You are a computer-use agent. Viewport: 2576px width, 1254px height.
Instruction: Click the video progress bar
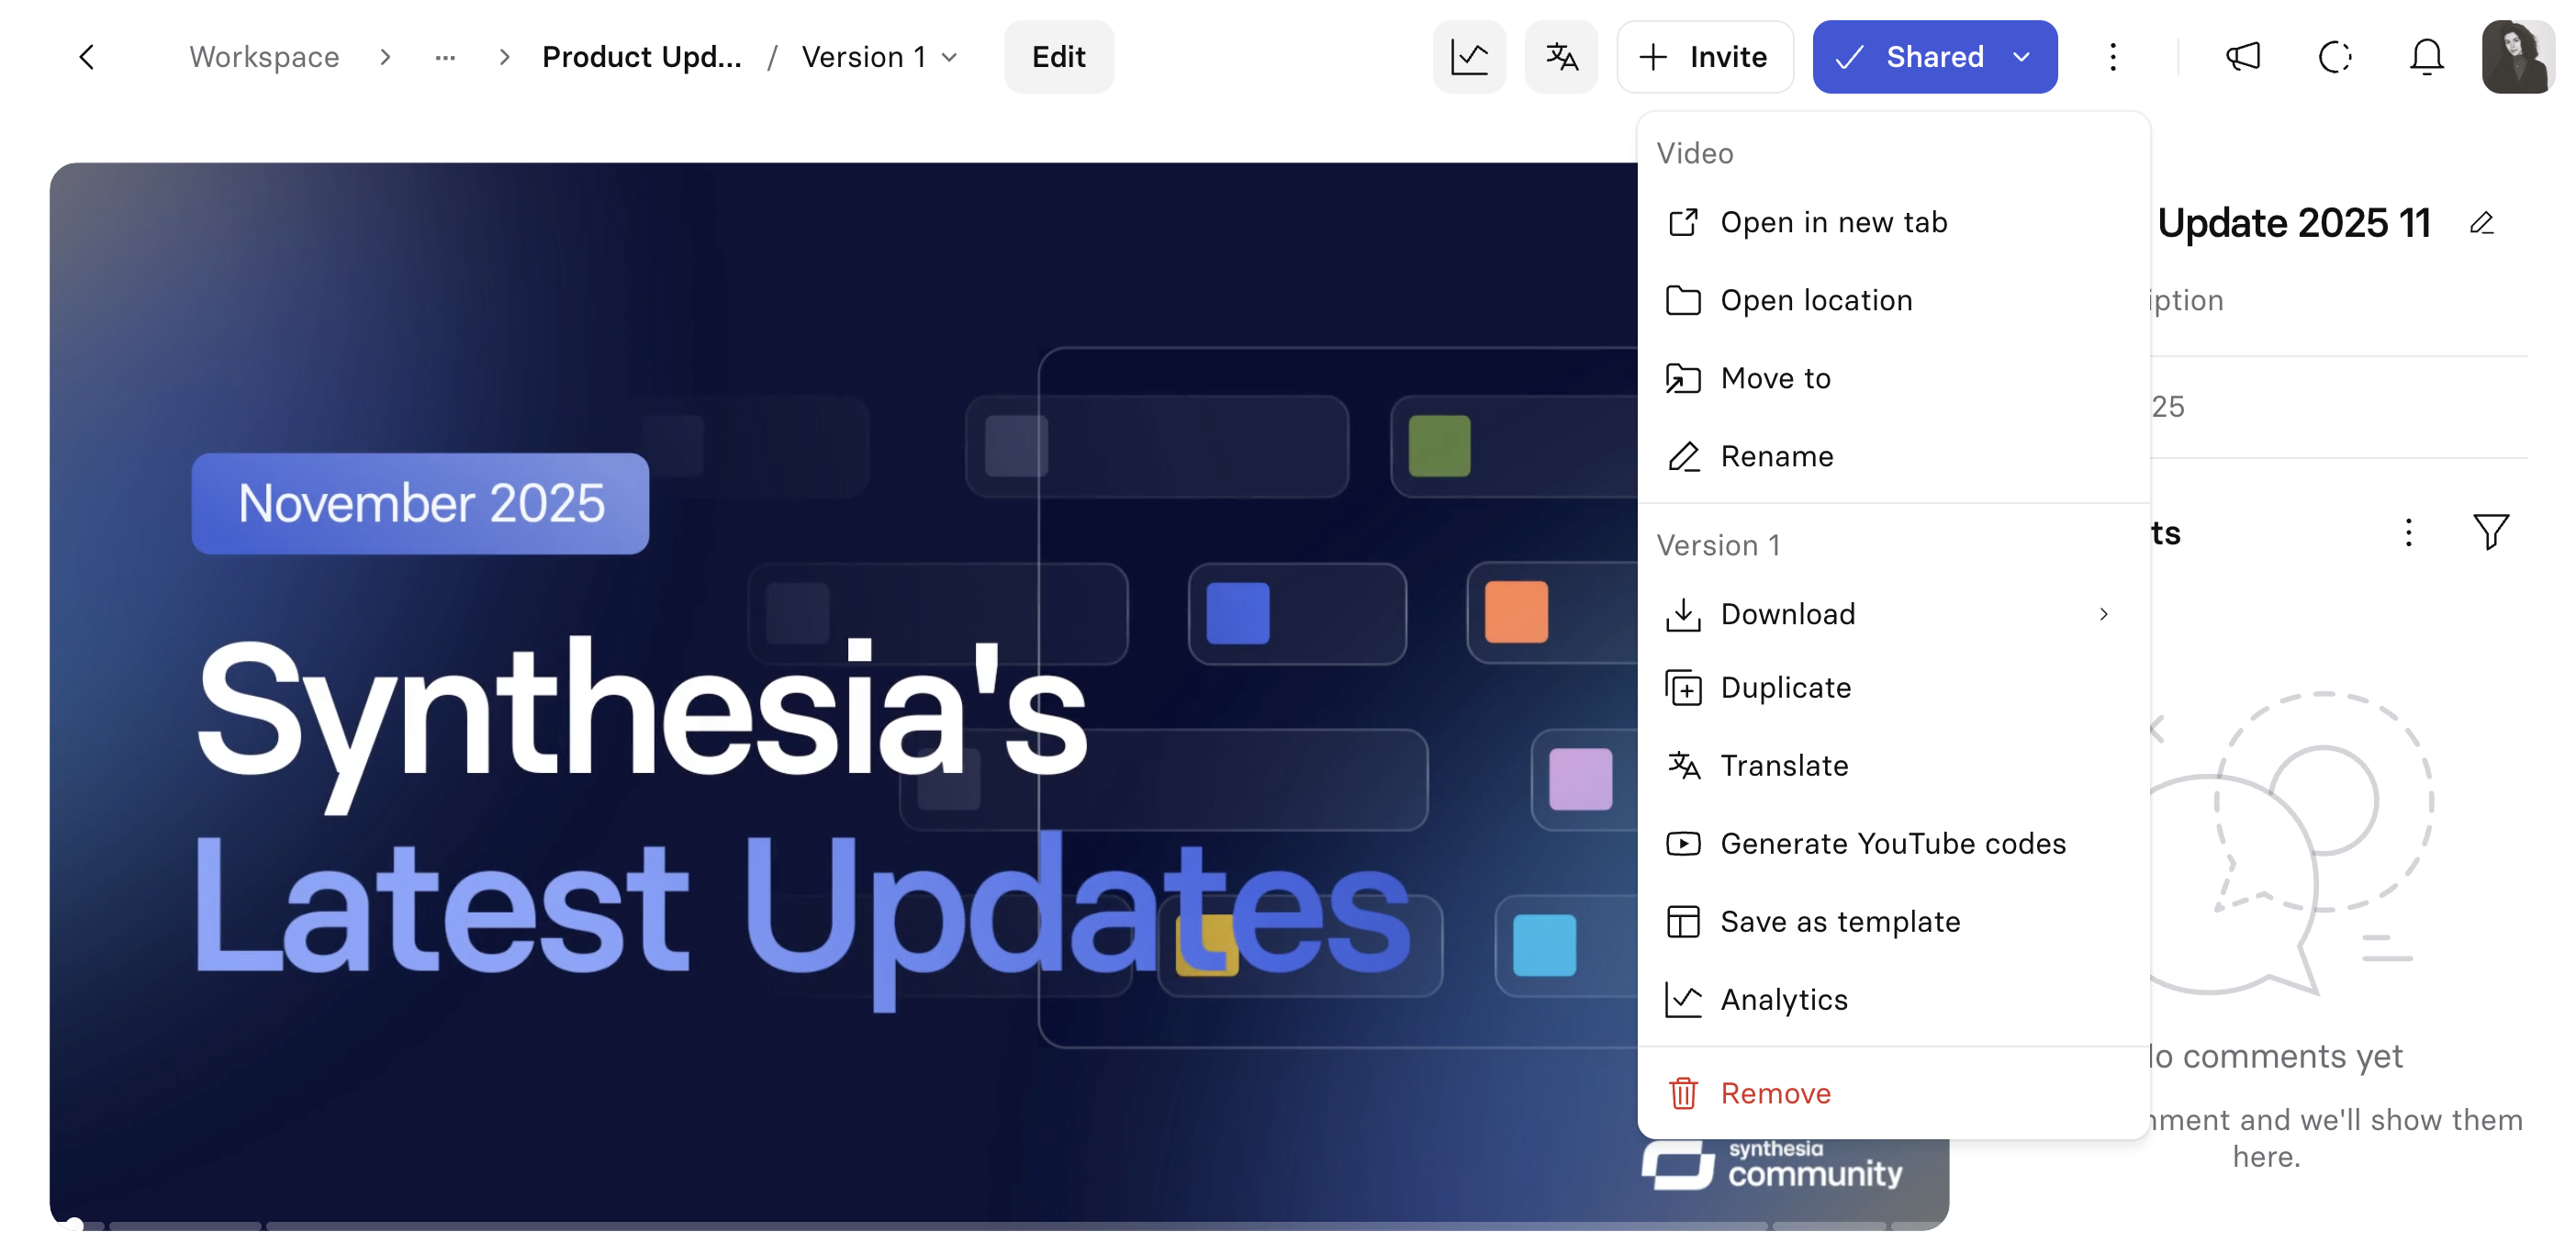click(999, 1225)
